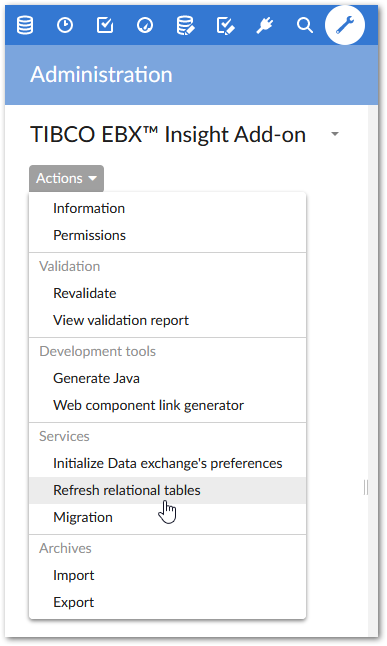
Task: Click Initialize Data exchange's preferences
Action: tap(167, 463)
